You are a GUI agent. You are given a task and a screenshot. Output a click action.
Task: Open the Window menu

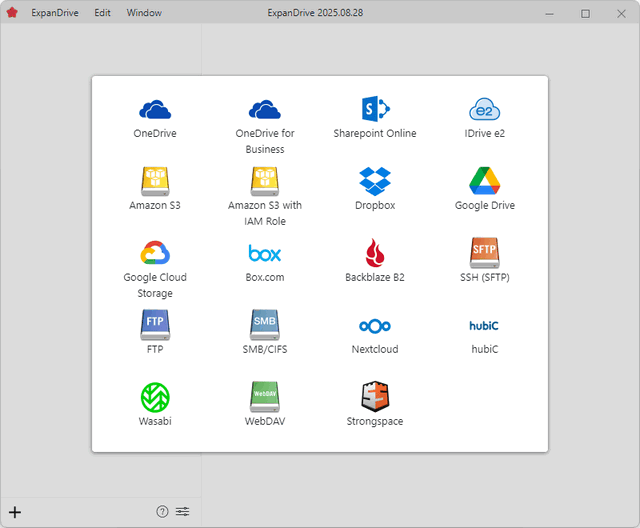point(144,13)
